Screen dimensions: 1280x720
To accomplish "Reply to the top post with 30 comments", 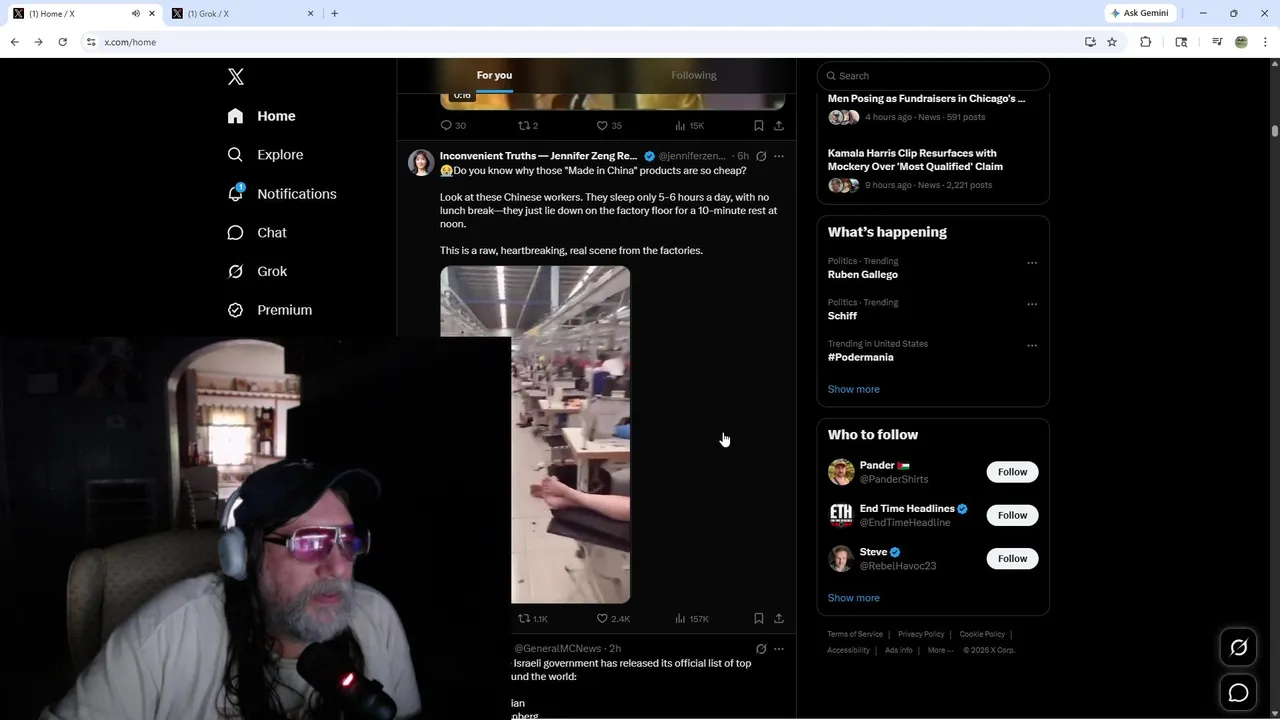I will (453, 125).
